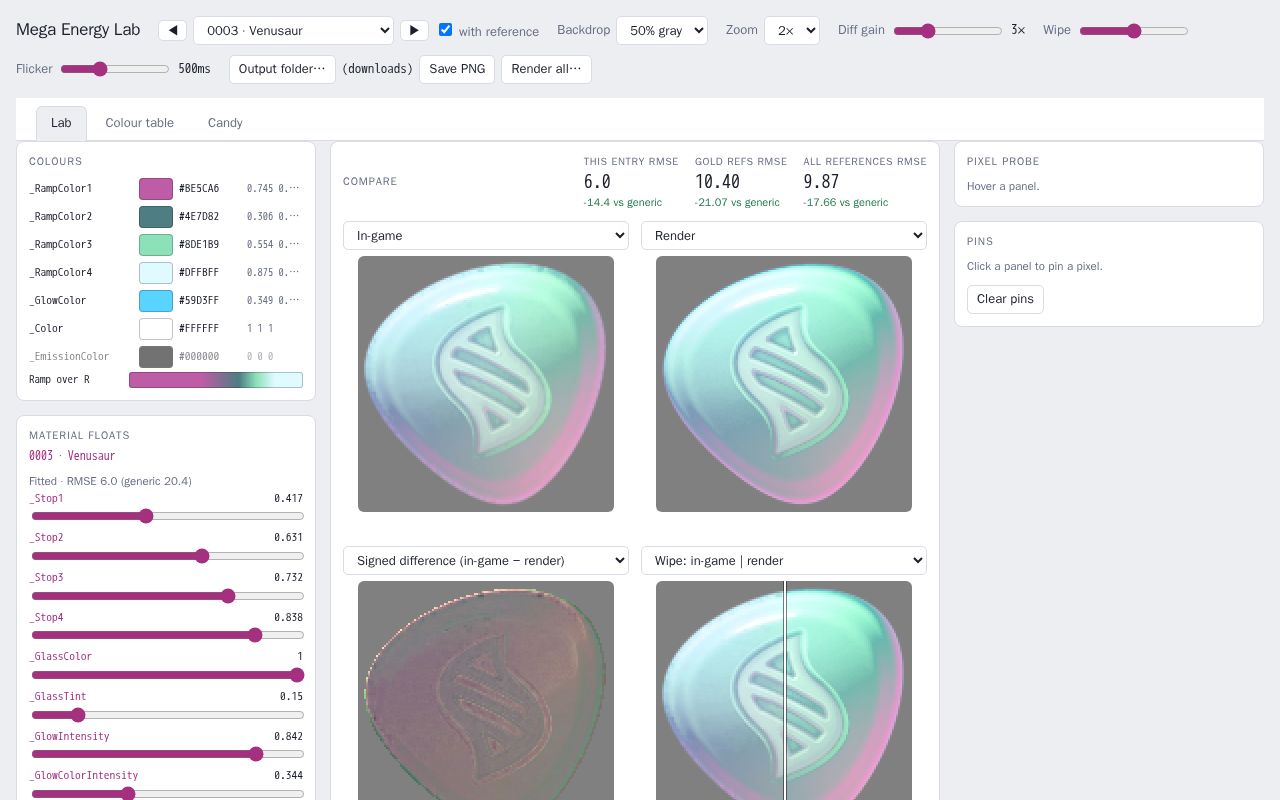Click the Clear pins button
The width and height of the screenshot is (1280, 800).
click(x=1005, y=299)
